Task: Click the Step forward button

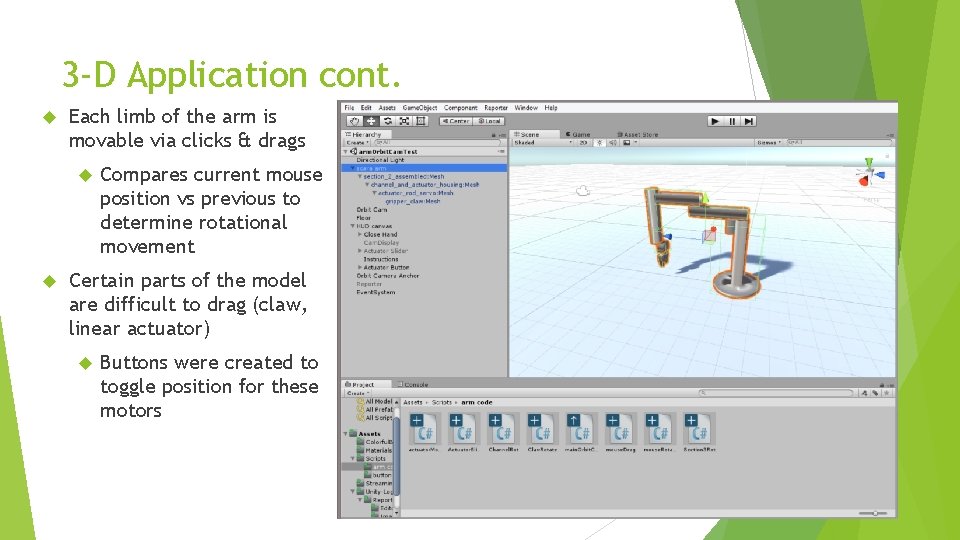Action: point(748,121)
